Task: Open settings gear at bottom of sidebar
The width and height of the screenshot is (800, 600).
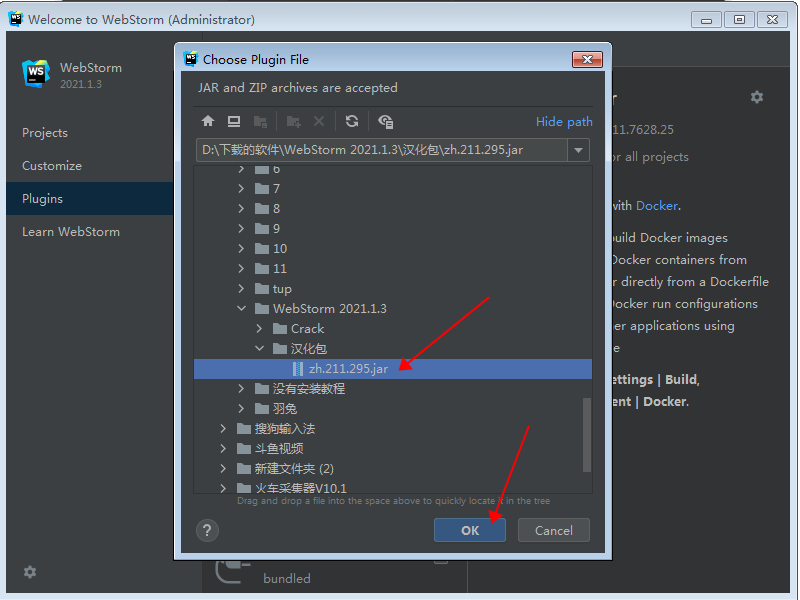Action: 30,572
